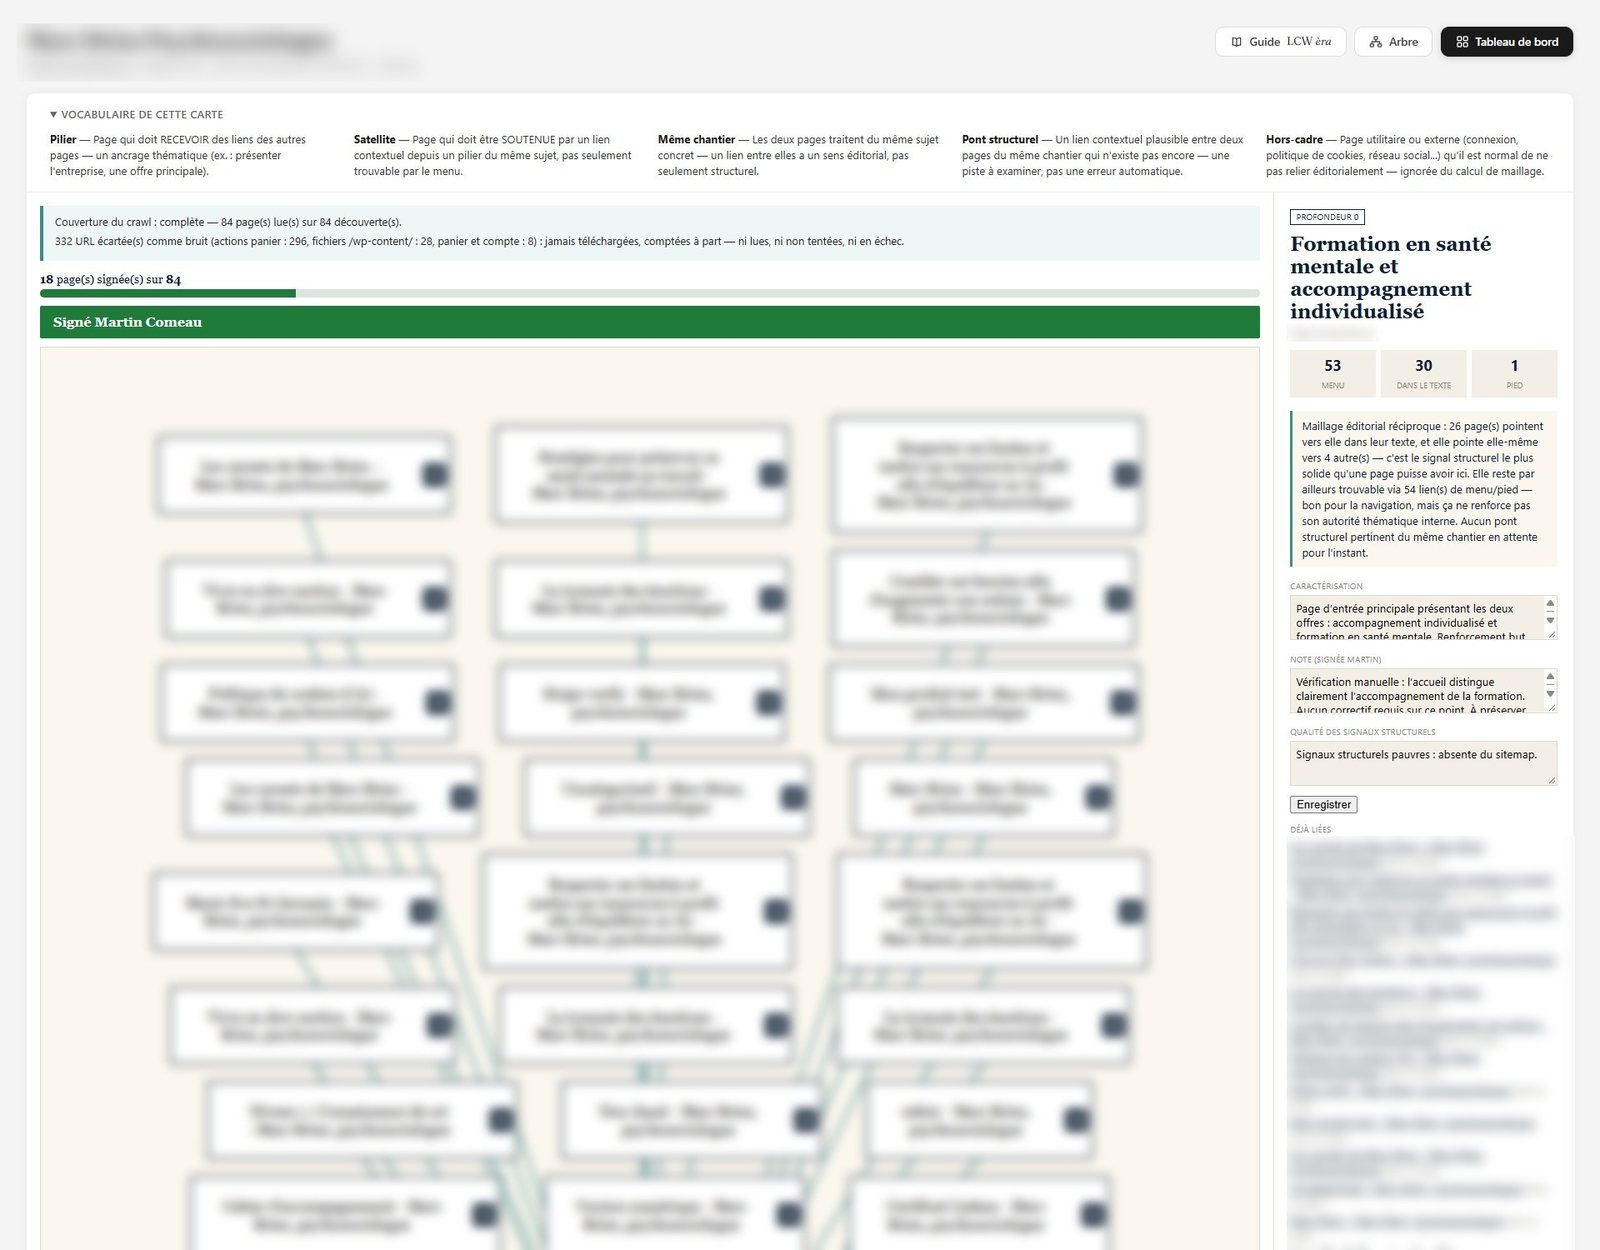This screenshot has height=1250, width=1600.
Task: Click the 'Même chantier' vocabulary term
Action: [x=696, y=140]
